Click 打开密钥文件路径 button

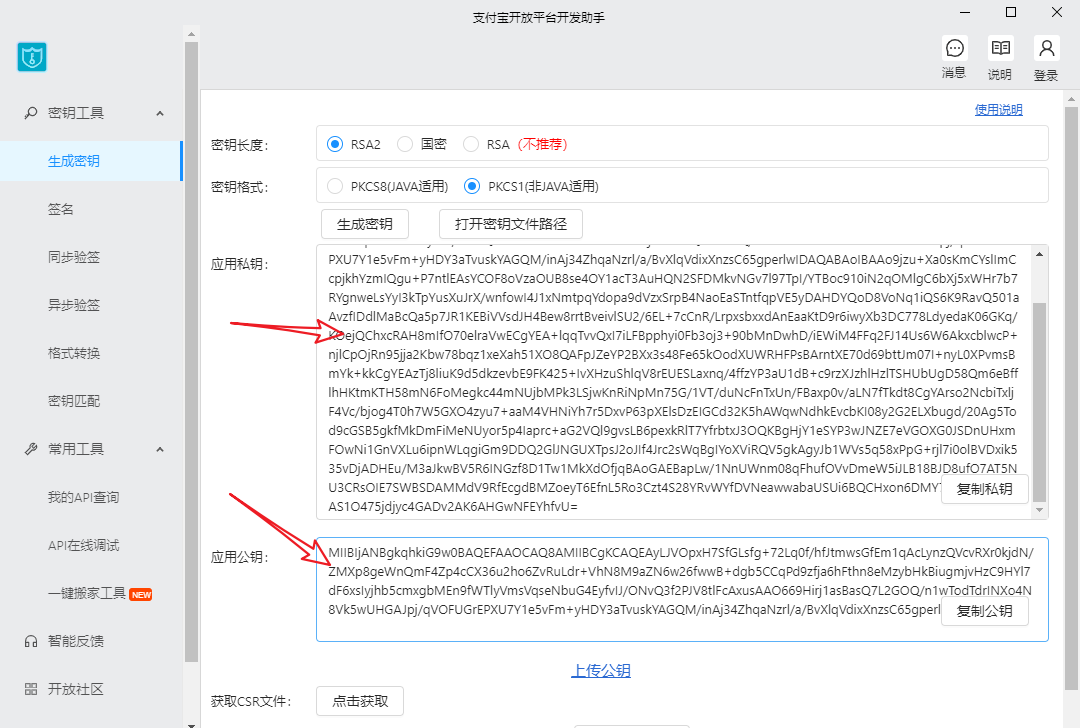tap(511, 224)
